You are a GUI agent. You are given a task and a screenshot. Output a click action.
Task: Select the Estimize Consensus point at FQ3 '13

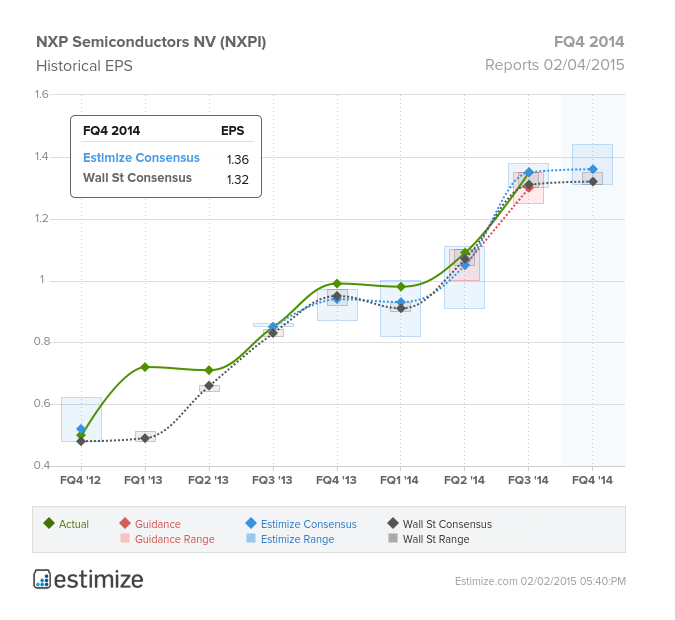tap(273, 326)
